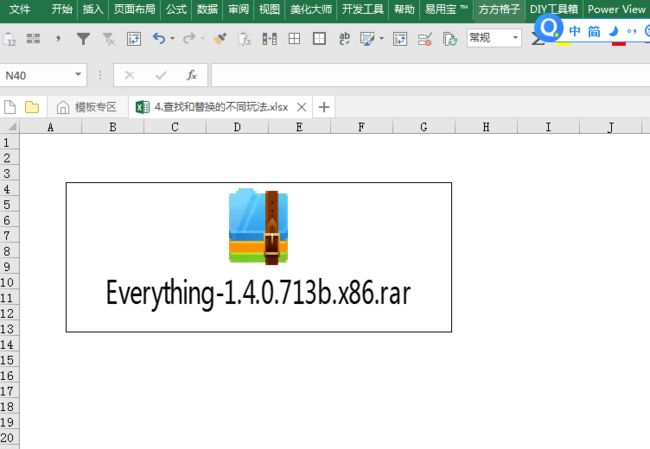Open the 公式 ribbon tab
Screen dimensions: 650x449
pos(176,9)
